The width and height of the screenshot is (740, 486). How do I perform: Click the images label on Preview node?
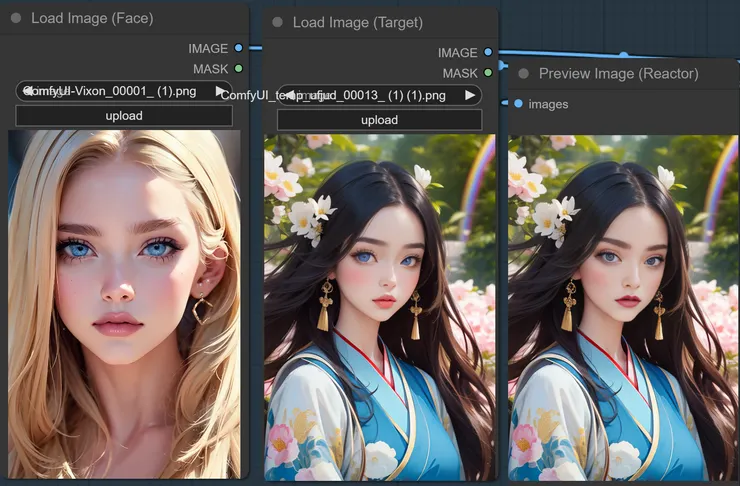point(548,104)
